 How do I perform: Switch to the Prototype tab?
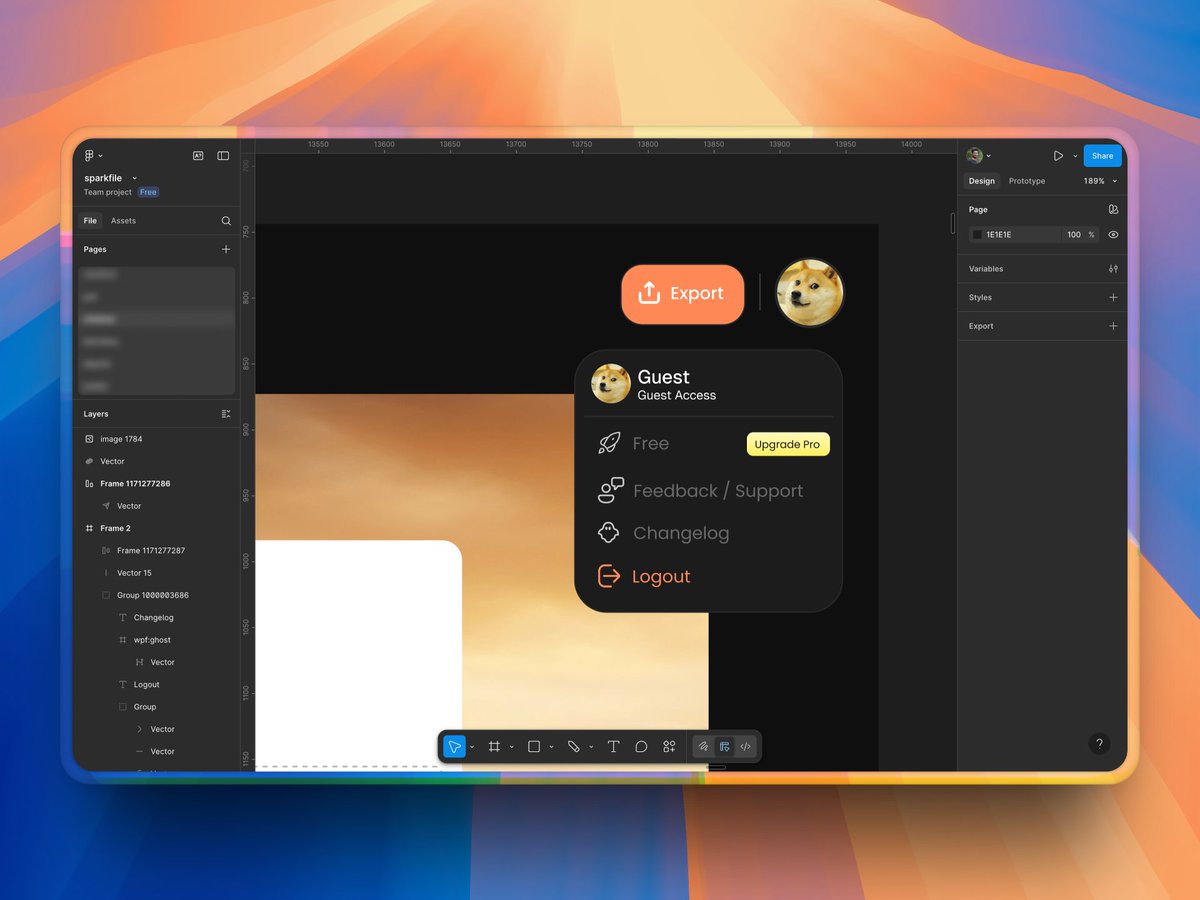pos(1027,181)
